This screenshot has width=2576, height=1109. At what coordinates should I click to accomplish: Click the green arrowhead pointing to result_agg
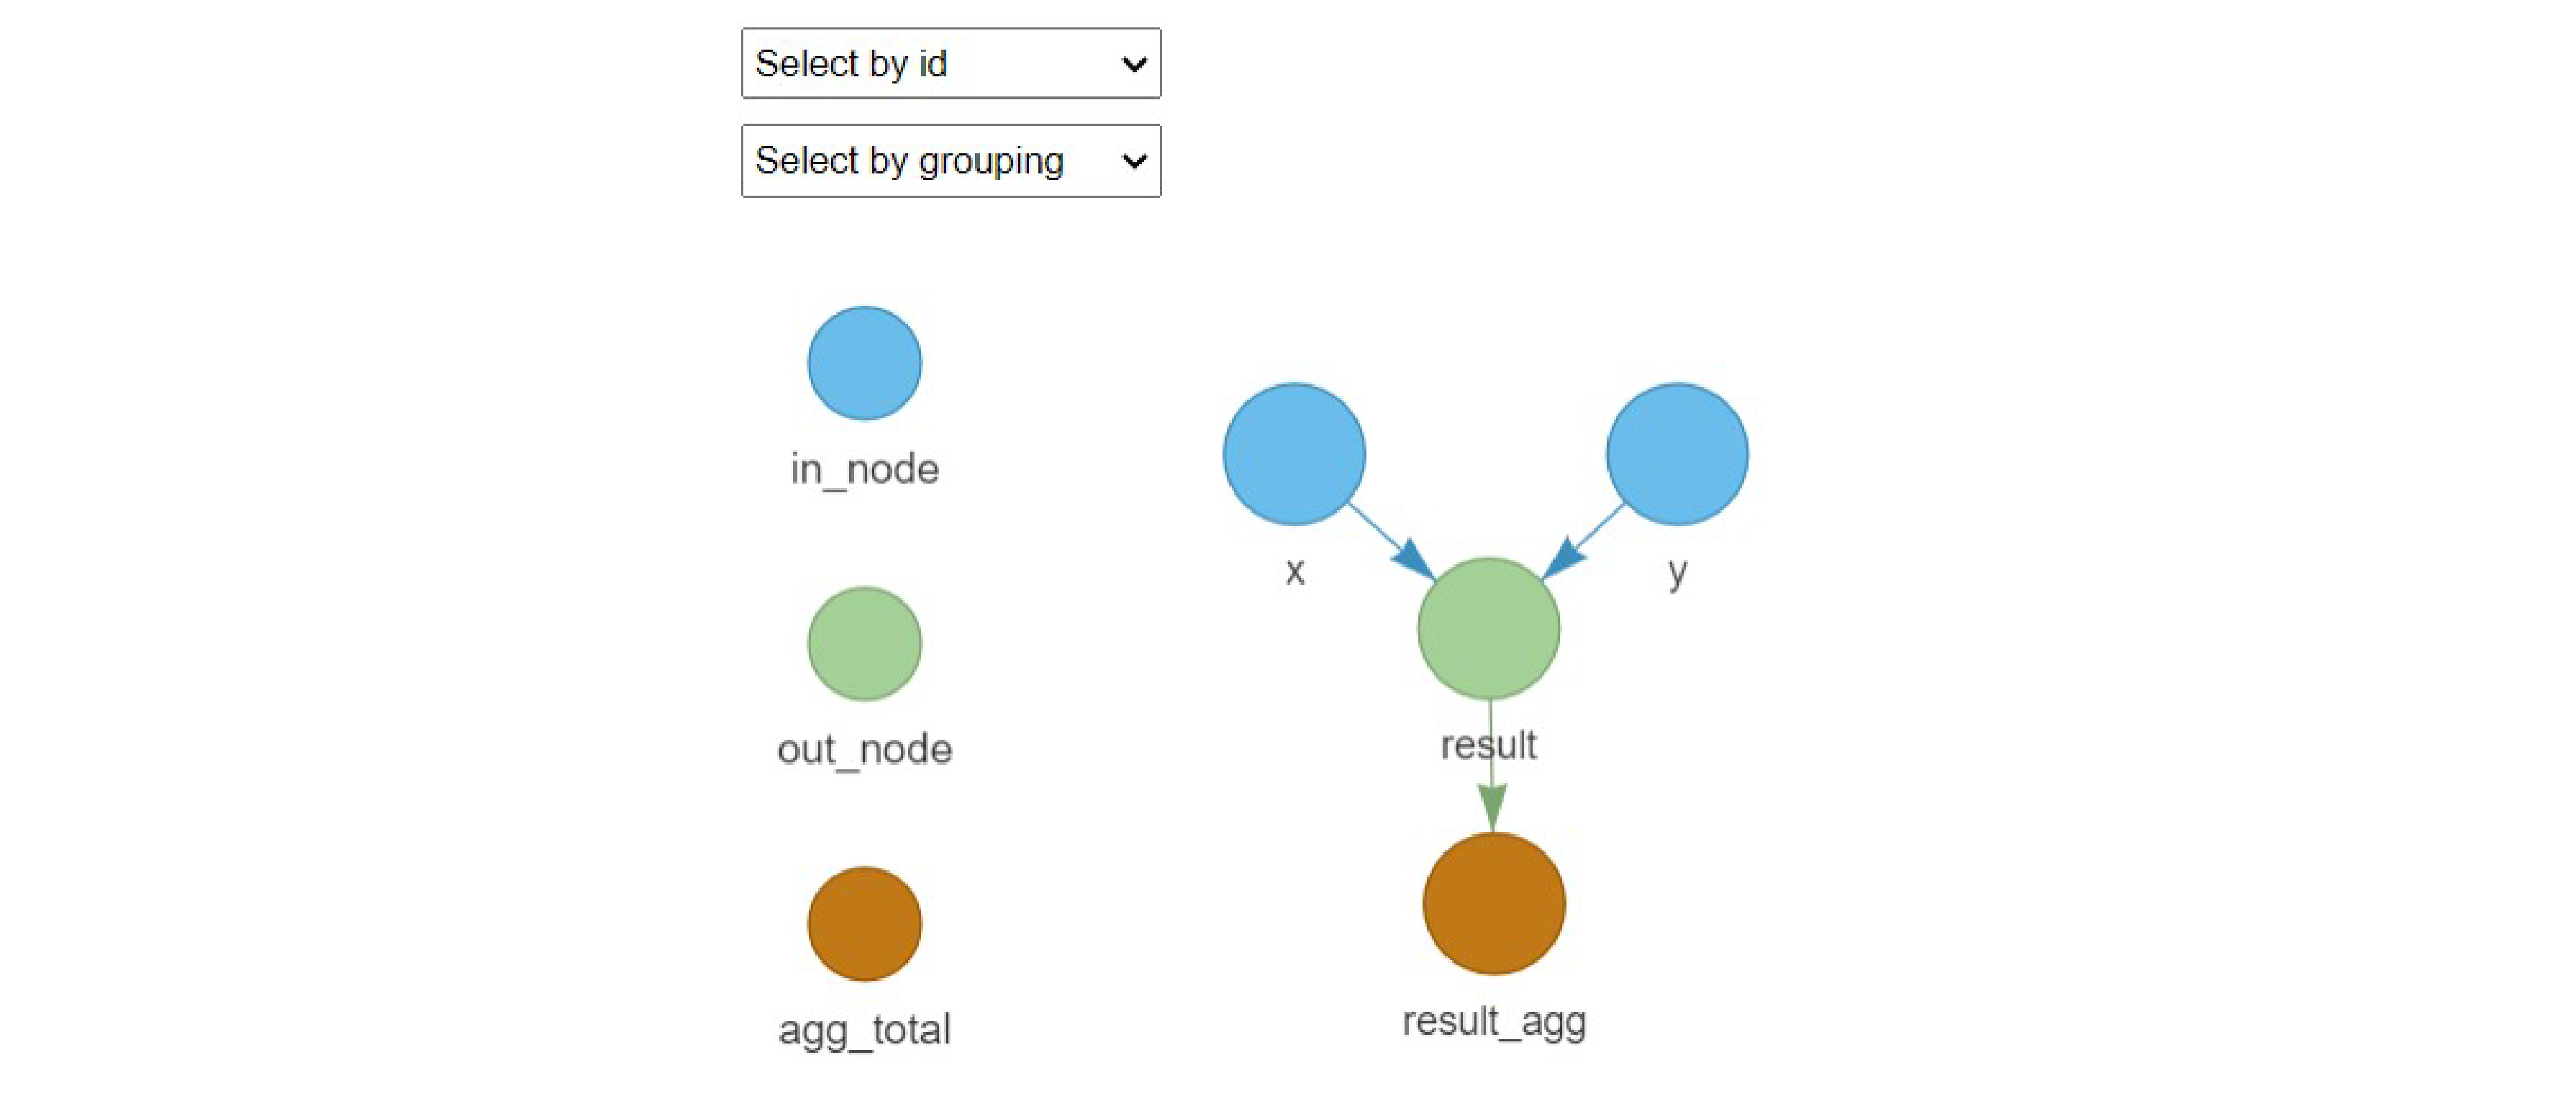1492,806
